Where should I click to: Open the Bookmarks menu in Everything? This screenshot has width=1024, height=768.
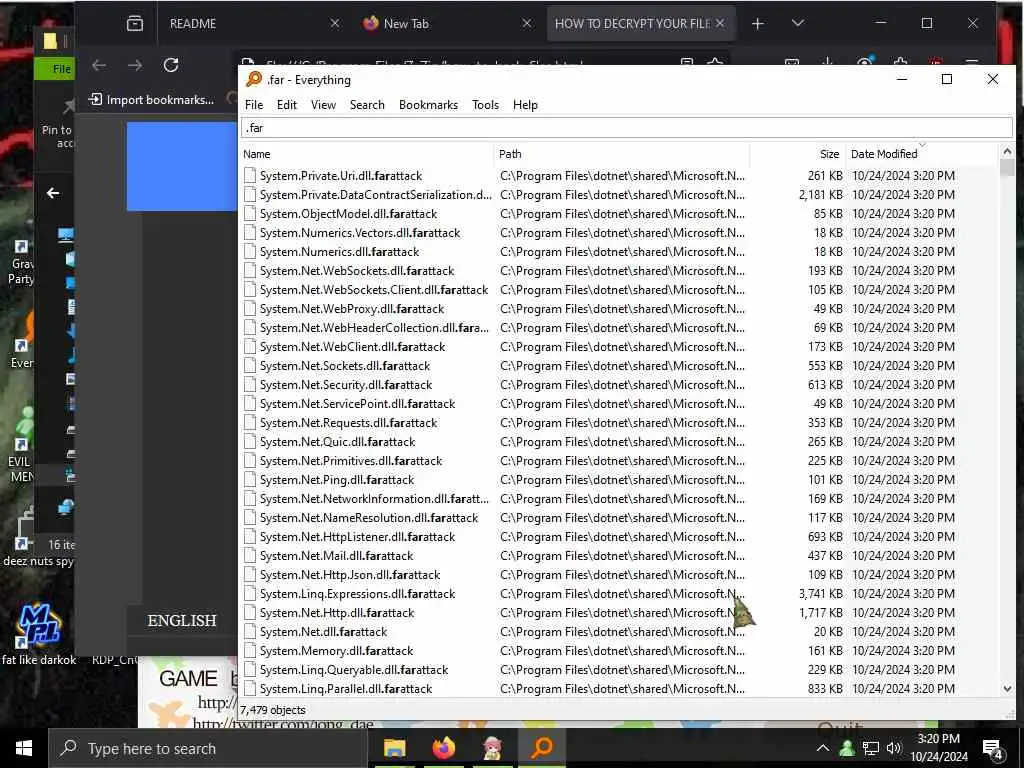(428, 104)
